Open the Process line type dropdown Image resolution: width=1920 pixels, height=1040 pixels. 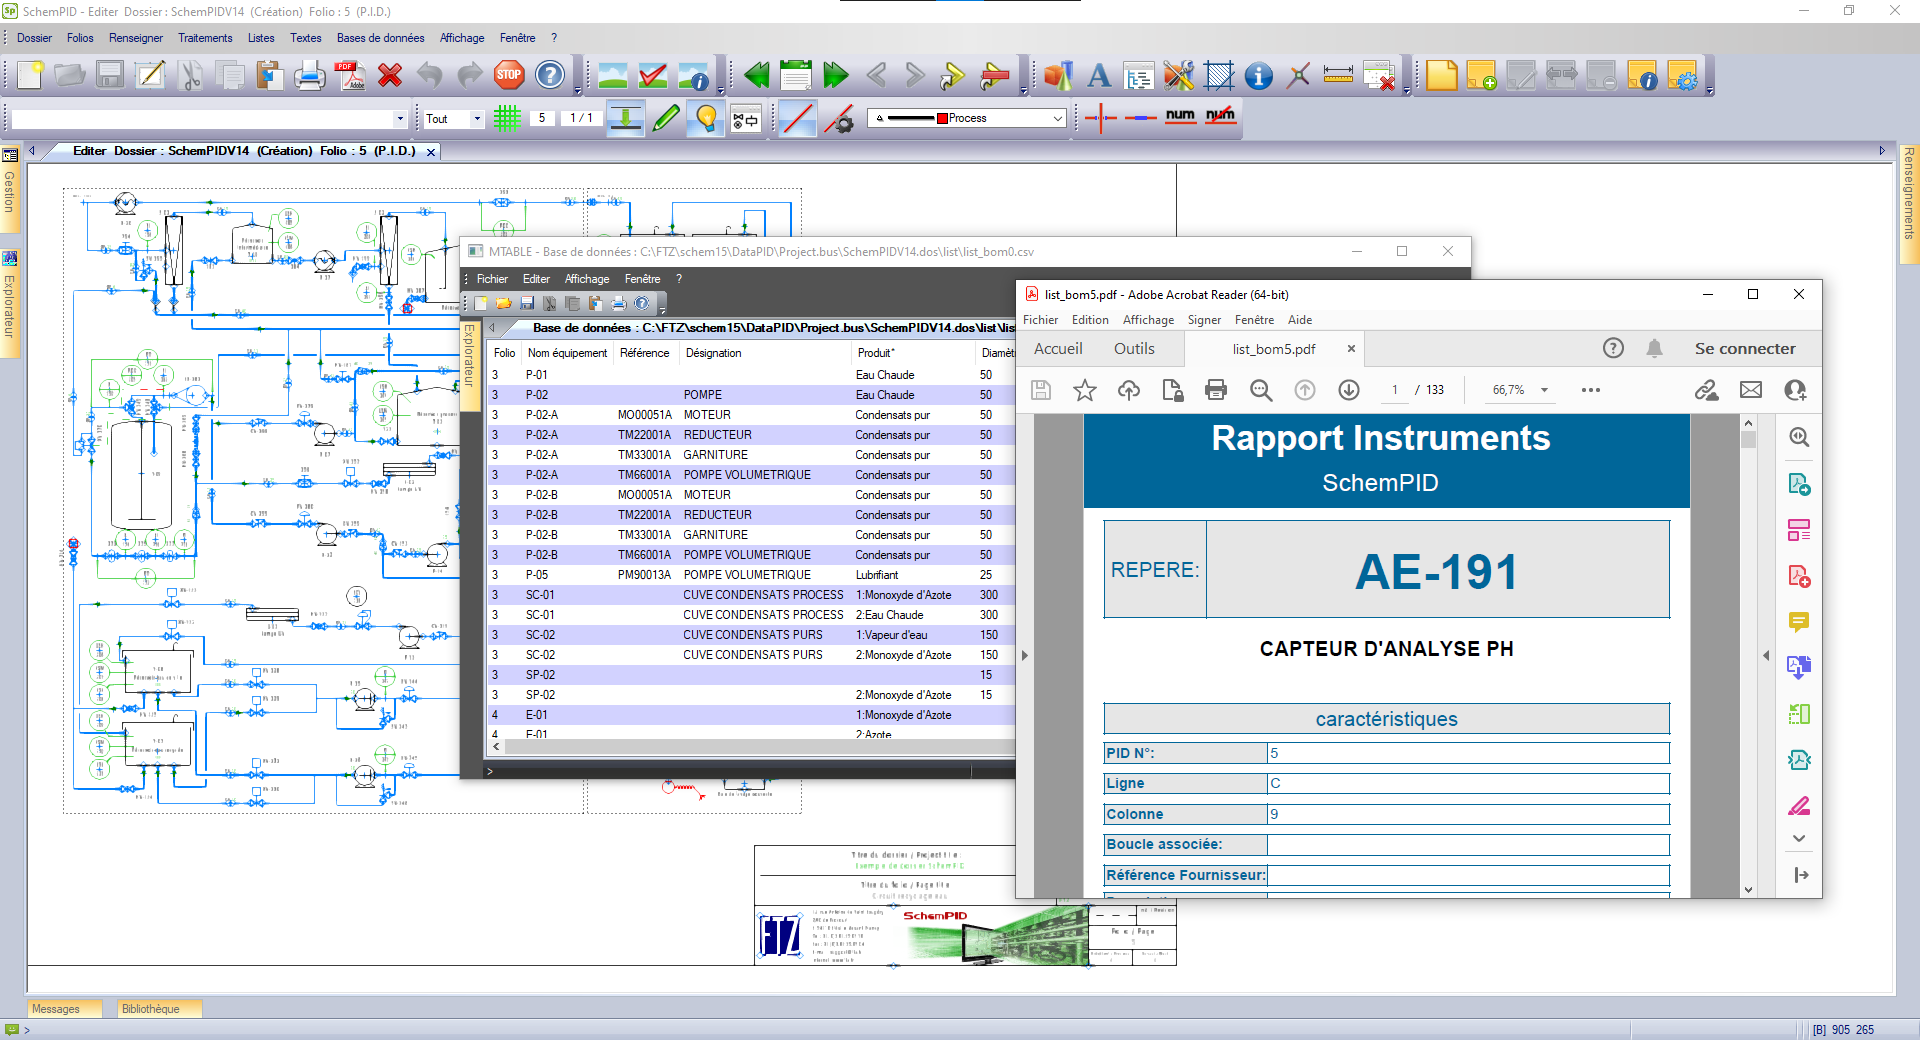coord(1057,118)
